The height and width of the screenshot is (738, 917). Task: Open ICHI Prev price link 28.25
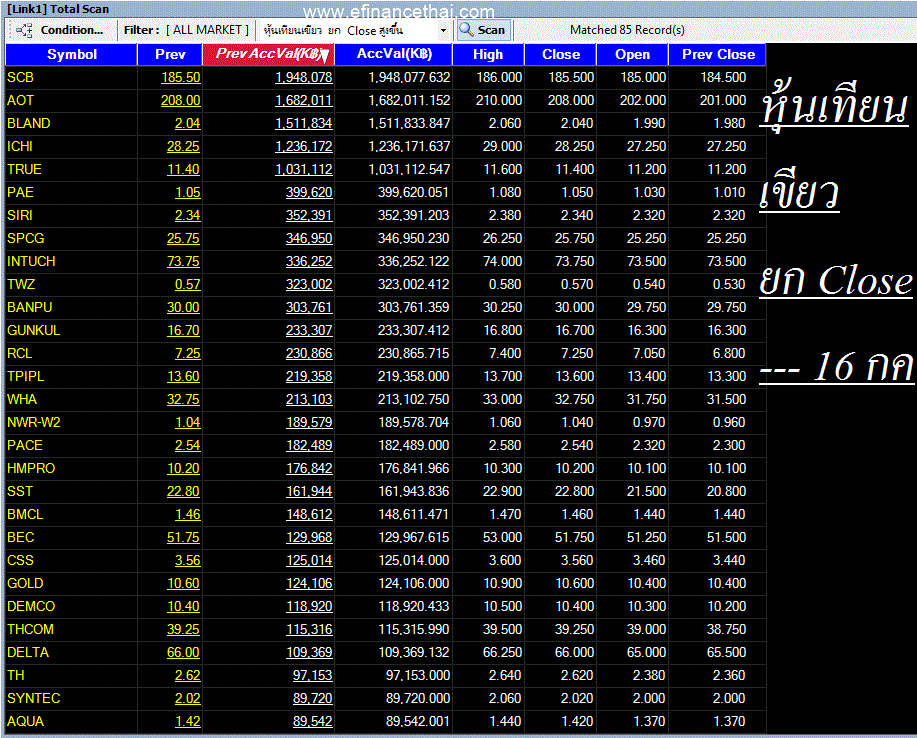point(183,146)
